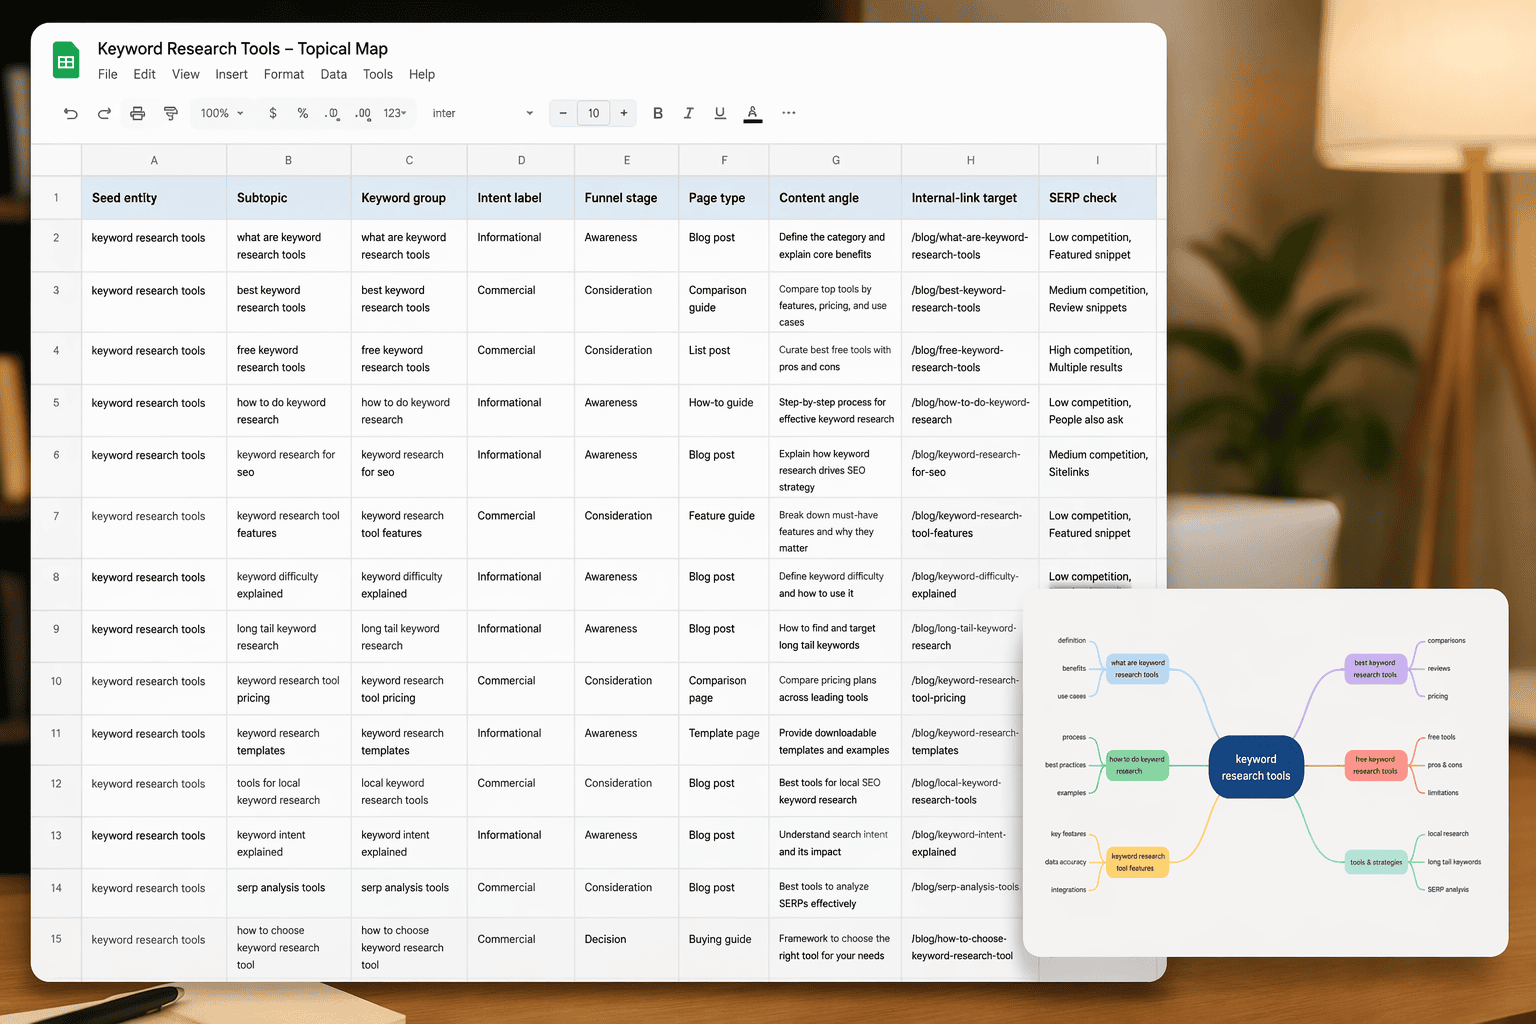Select the 'serp analysis tools' subtopic cell
The image size is (1536, 1024).
pyautogui.click(x=289, y=893)
